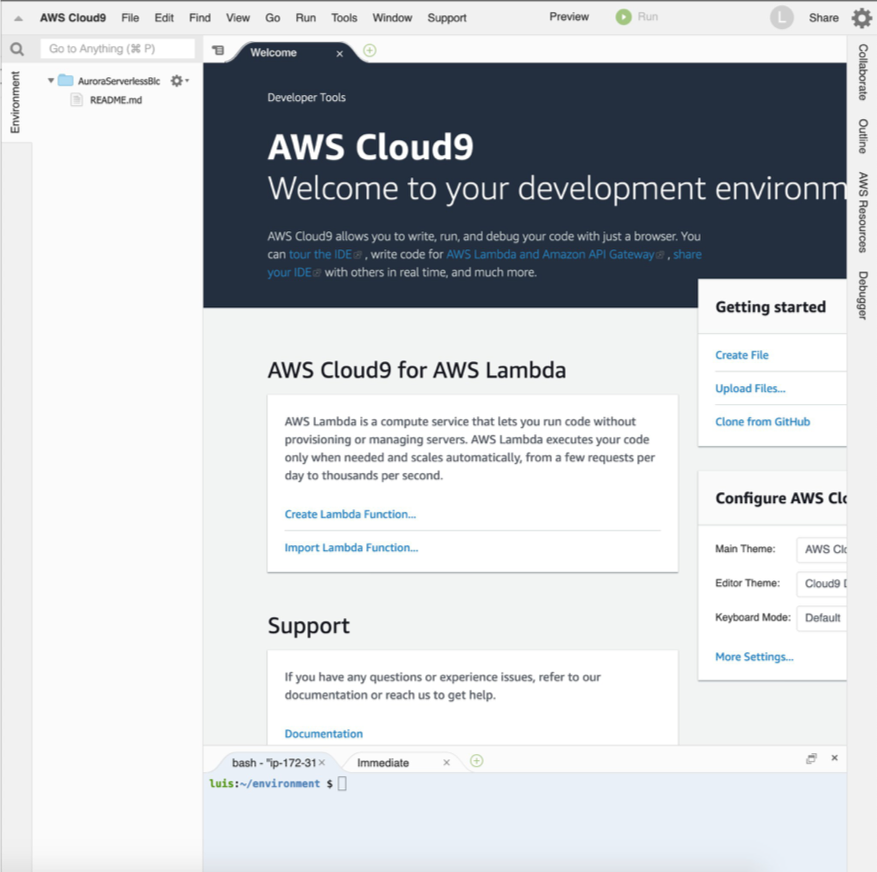Screen dimensions: 877x872
Task: Maximize the console panel using its icon
Action: [x=811, y=759]
